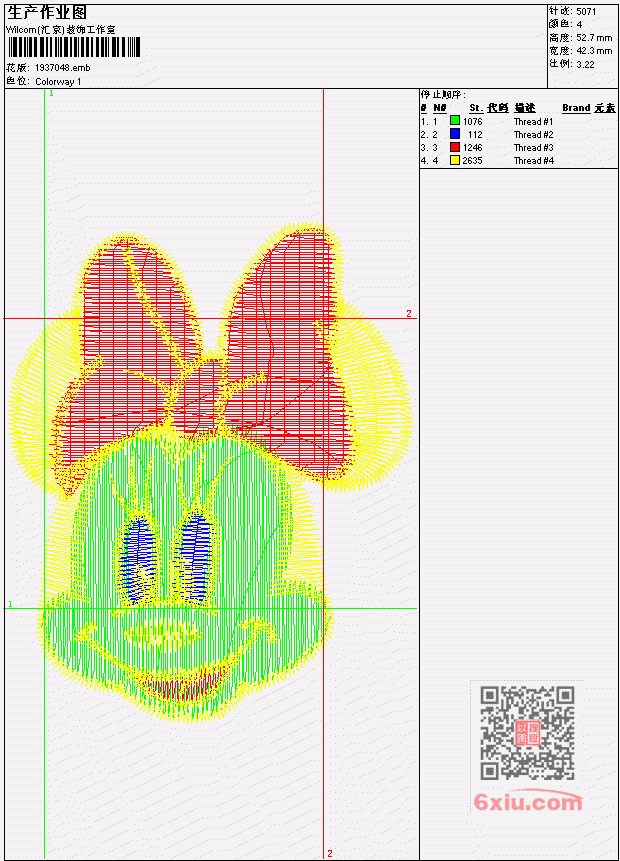
Task: Click the Colorway 1 label
Action: 58,81
